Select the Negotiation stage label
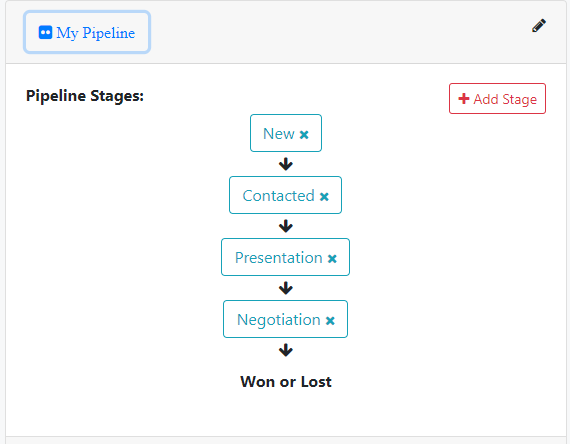 pos(278,320)
